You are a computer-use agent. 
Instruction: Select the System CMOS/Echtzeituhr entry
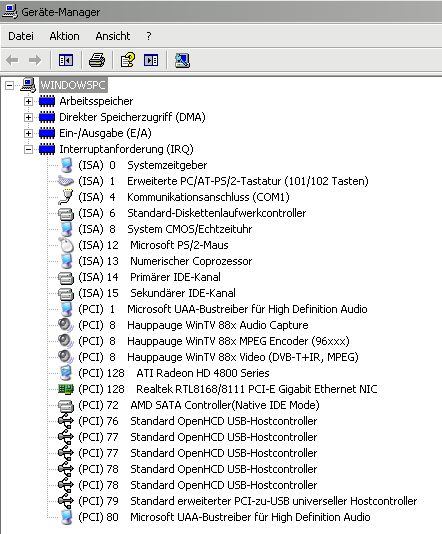pyautogui.click(x=165, y=229)
